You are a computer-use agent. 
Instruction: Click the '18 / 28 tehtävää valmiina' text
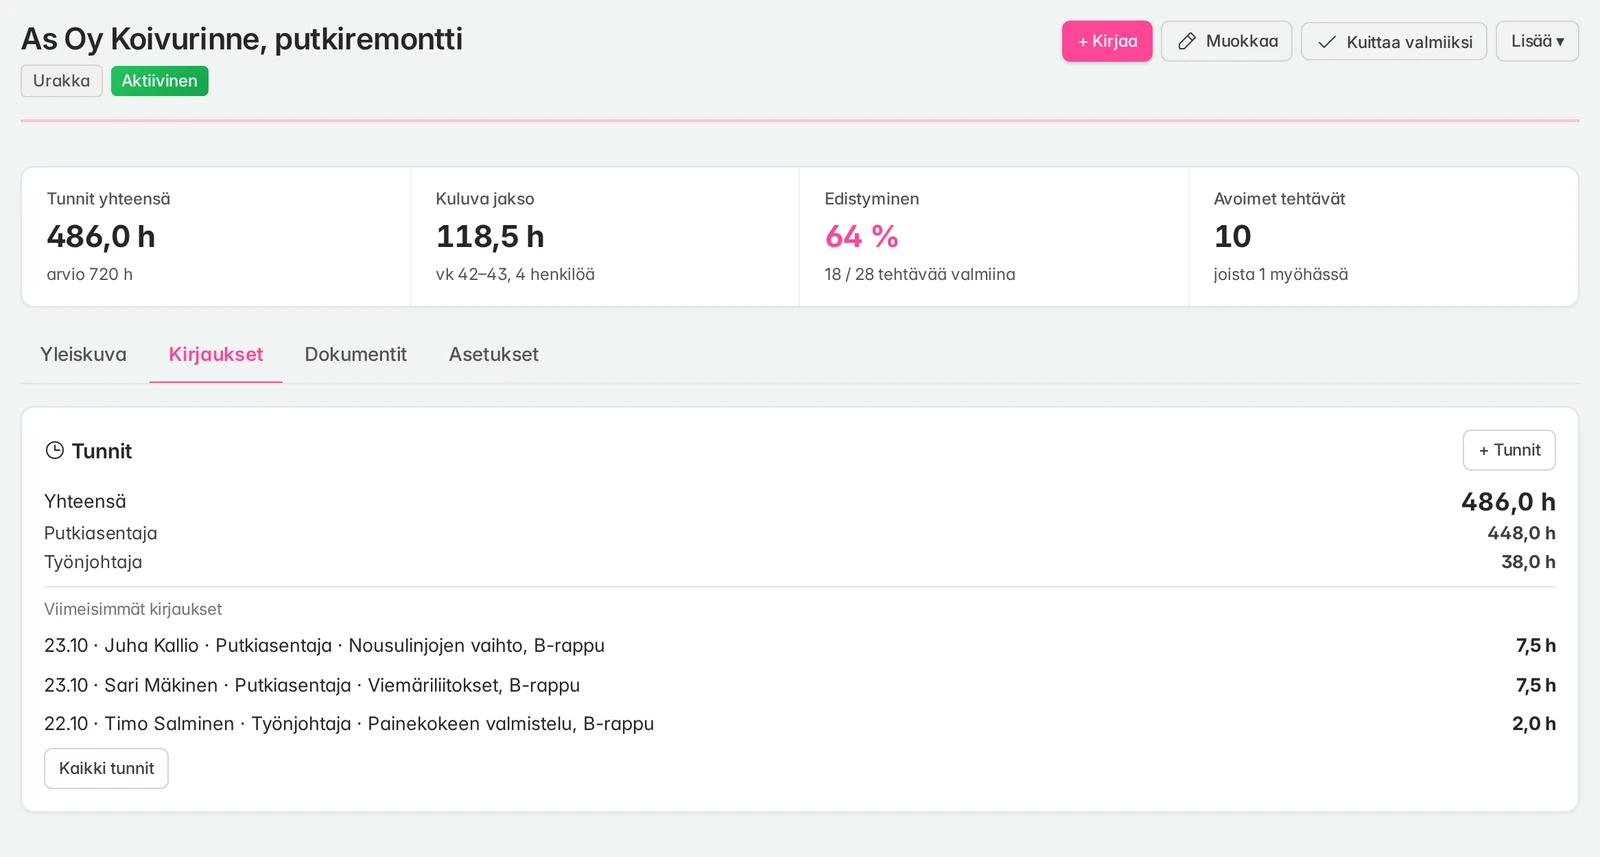(x=920, y=274)
